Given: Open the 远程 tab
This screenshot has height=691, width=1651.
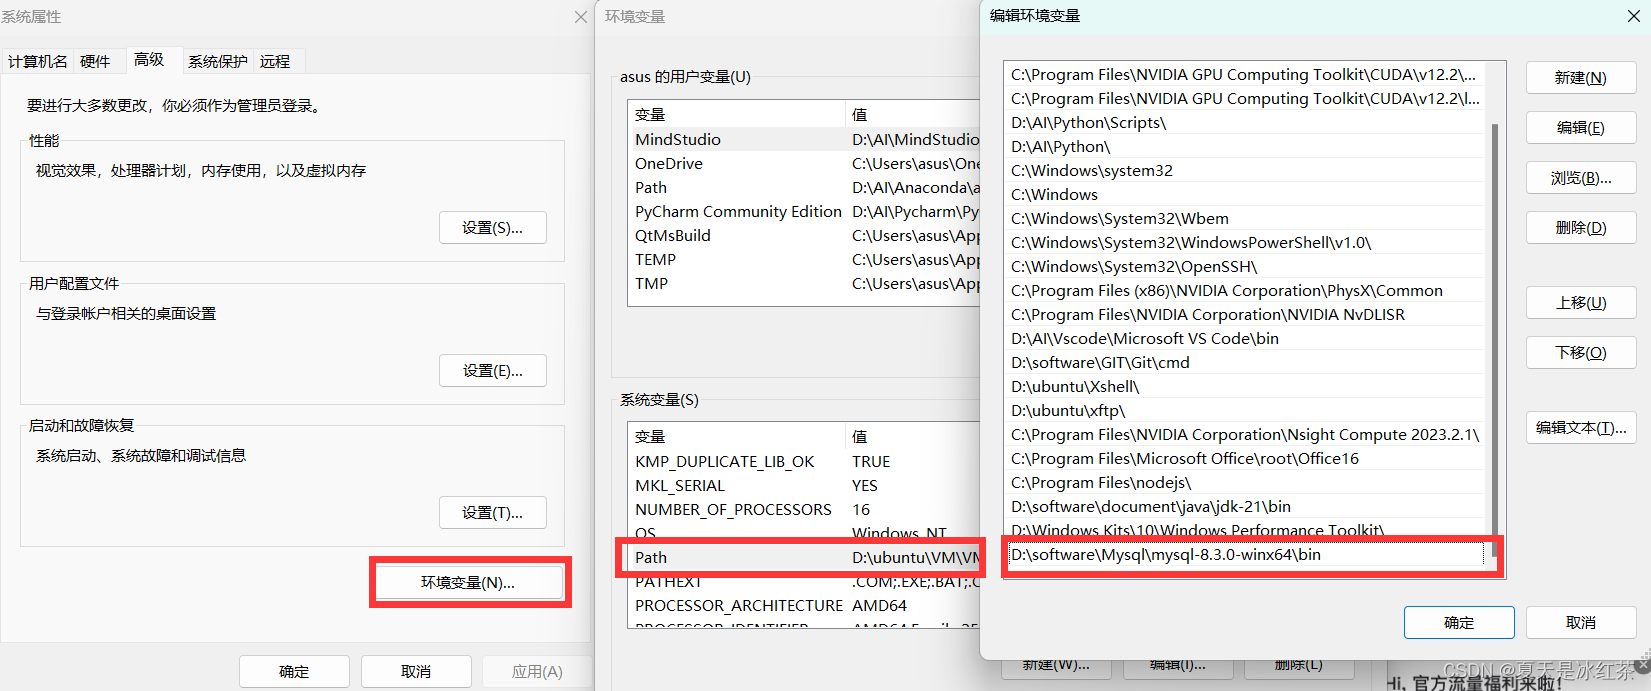Looking at the screenshot, I should pyautogui.click(x=275, y=61).
